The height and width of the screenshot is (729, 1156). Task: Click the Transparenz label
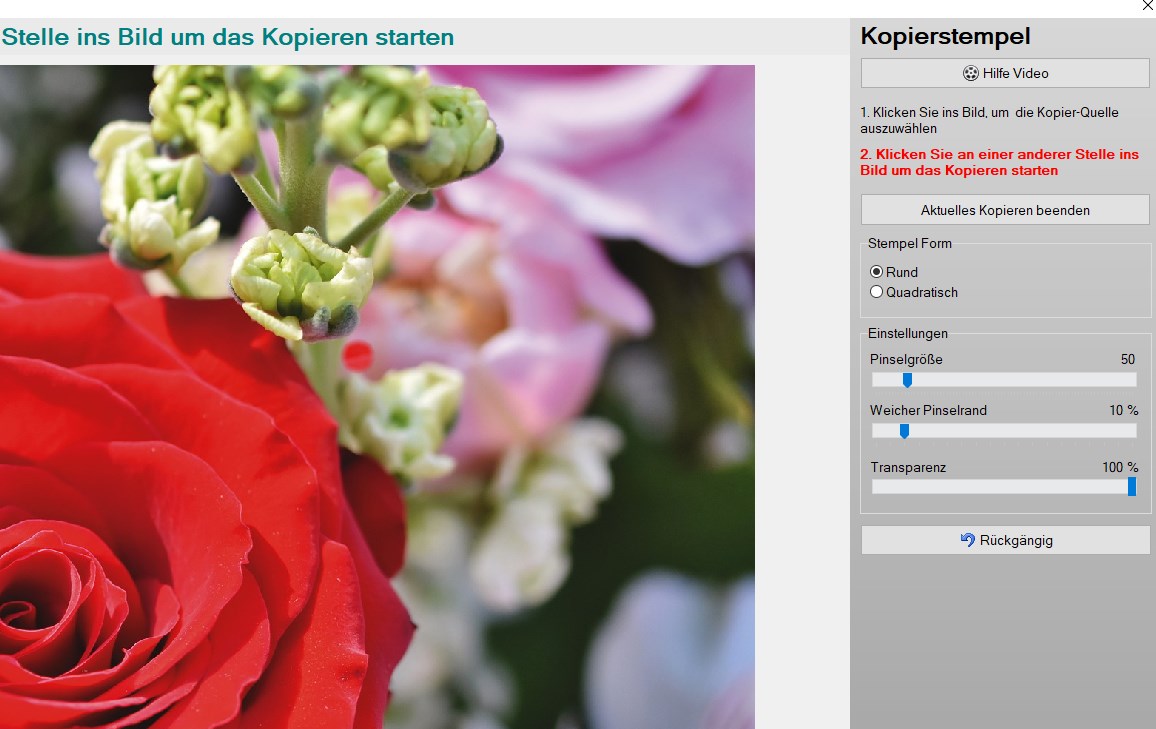(908, 467)
